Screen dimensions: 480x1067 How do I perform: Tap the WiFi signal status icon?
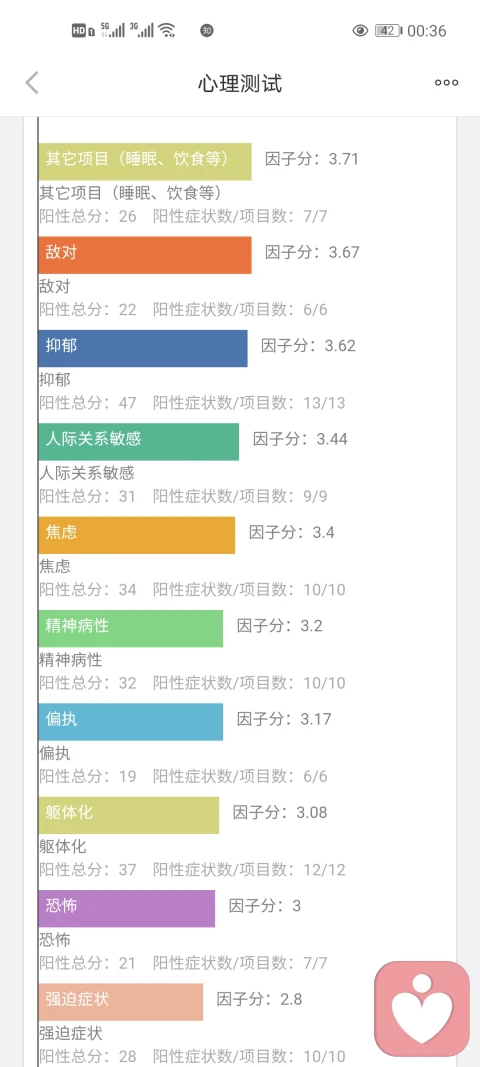click(x=167, y=30)
